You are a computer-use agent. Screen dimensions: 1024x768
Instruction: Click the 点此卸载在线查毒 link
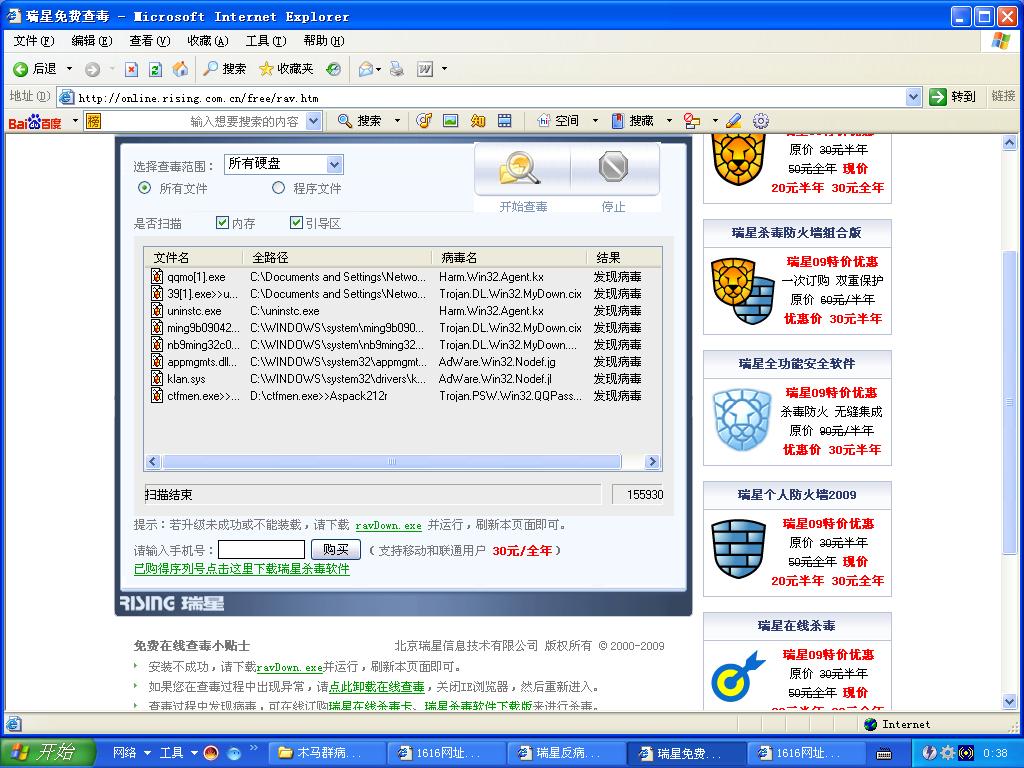pyautogui.click(x=377, y=687)
